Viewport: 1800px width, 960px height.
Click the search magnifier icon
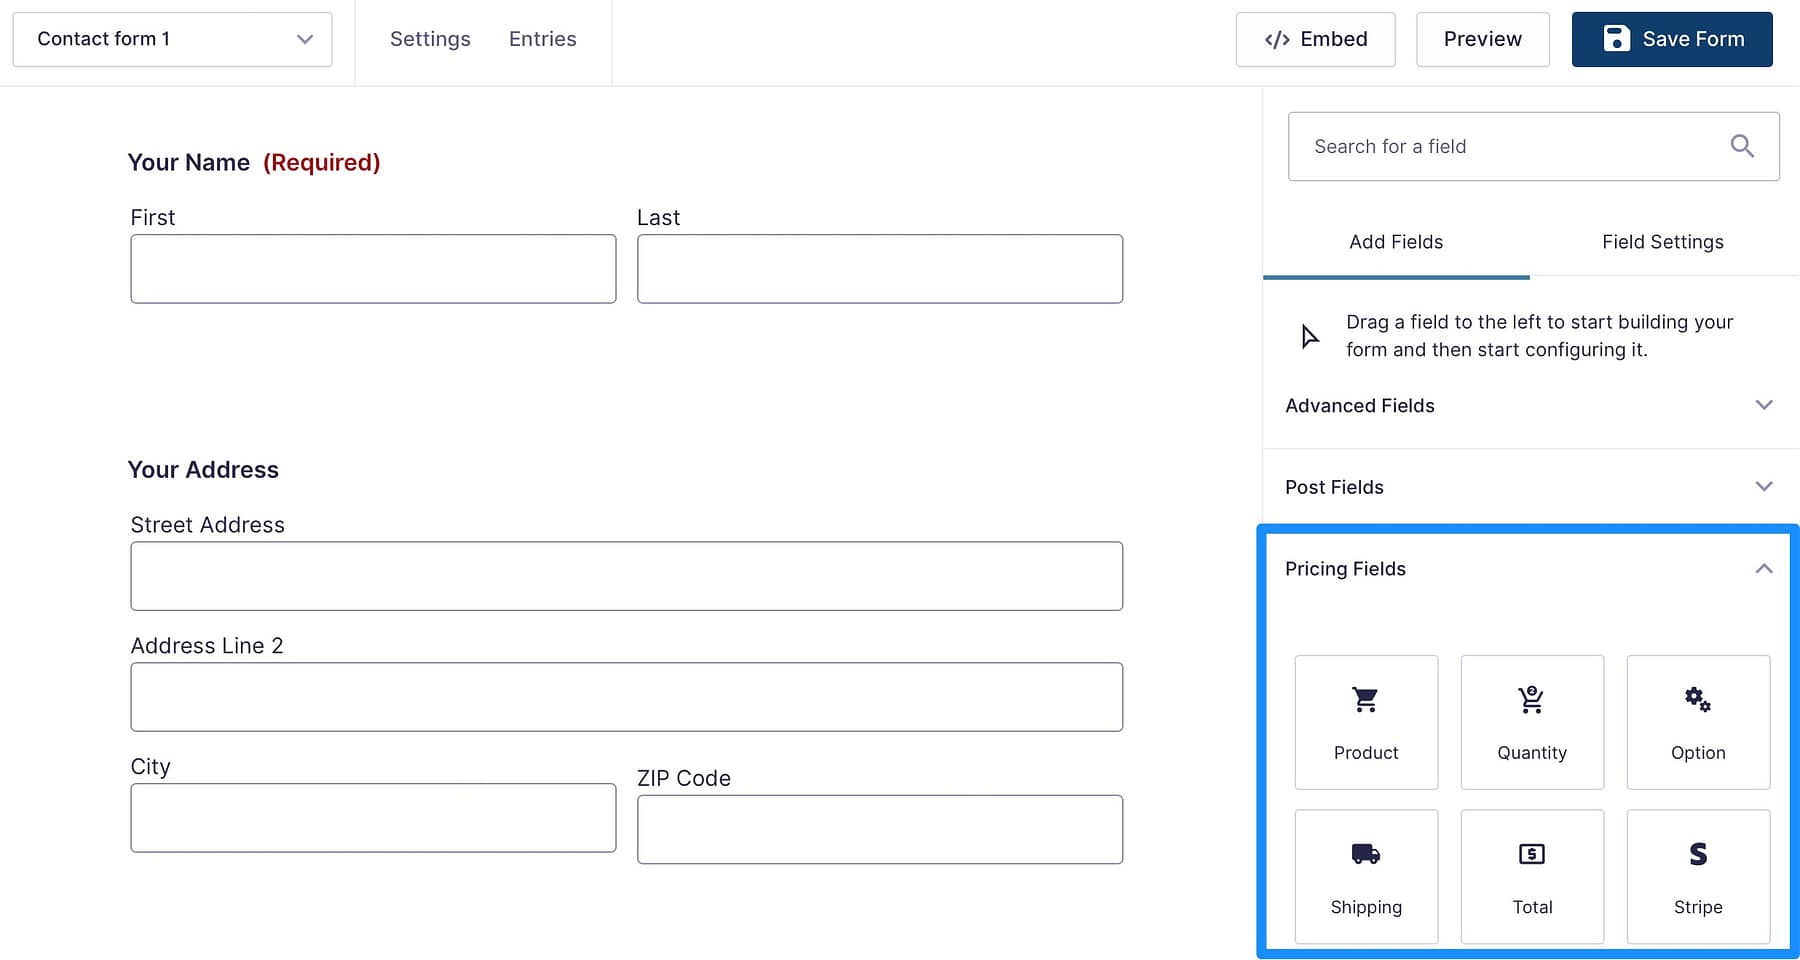click(1742, 146)
